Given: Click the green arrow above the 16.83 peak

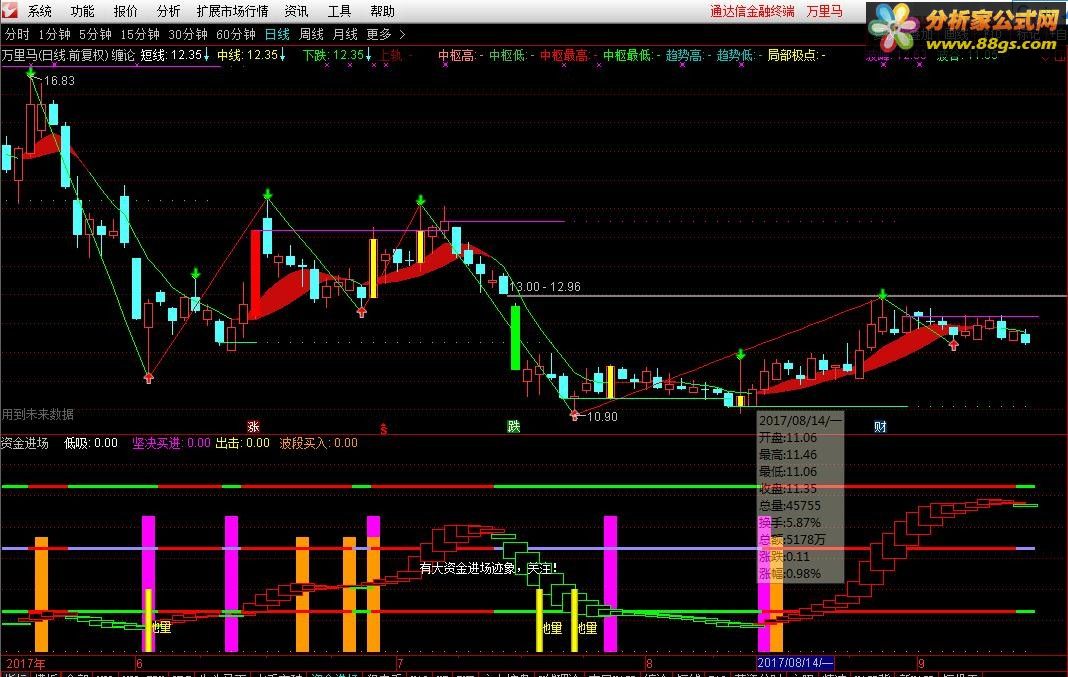Looking at the screenshot, I should coord(31,72).
